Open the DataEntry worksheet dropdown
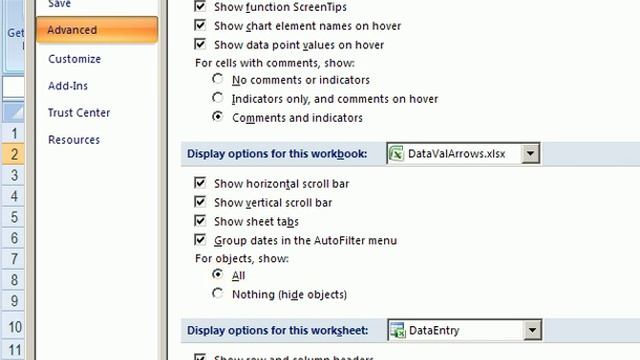Screen dimensions: 640x360 [532, 330]
